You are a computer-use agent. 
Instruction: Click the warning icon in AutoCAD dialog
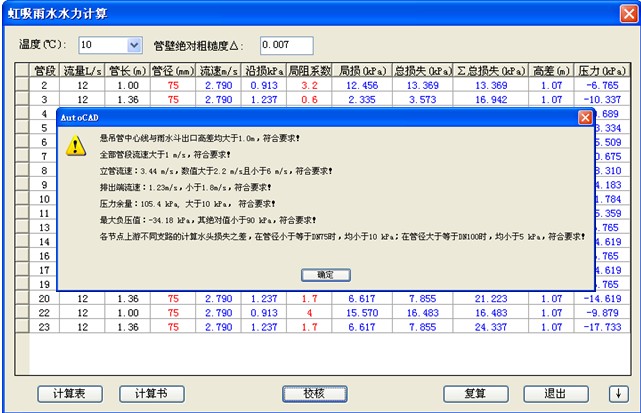coord(76,146)
